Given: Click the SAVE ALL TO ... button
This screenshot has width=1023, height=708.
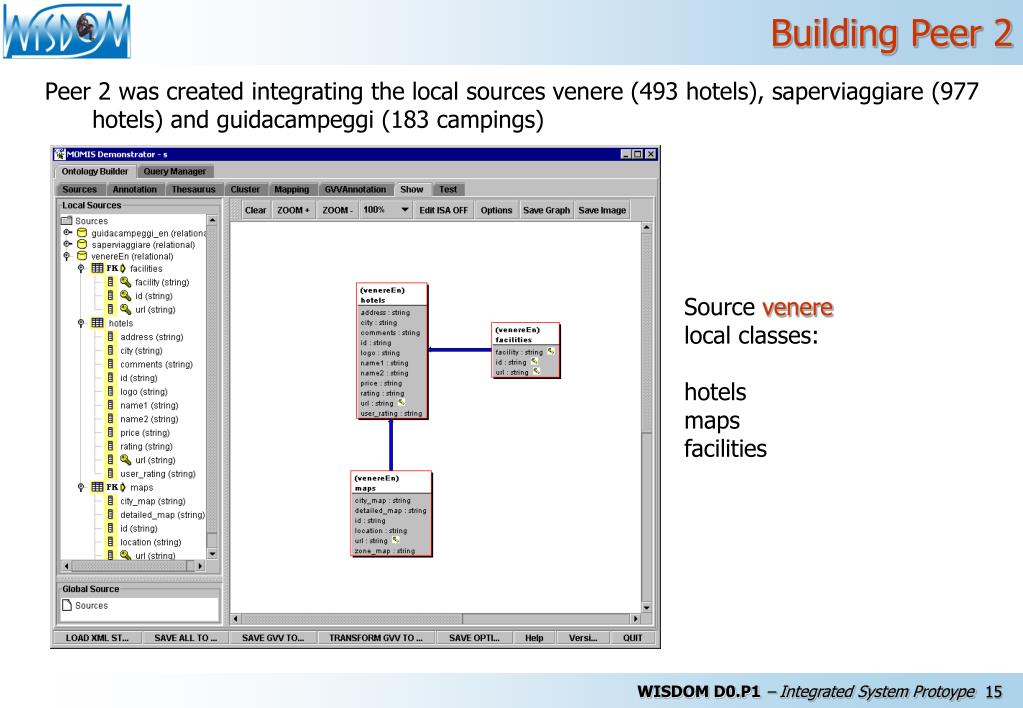Looking at the screenshot, I should coord(185,638).
